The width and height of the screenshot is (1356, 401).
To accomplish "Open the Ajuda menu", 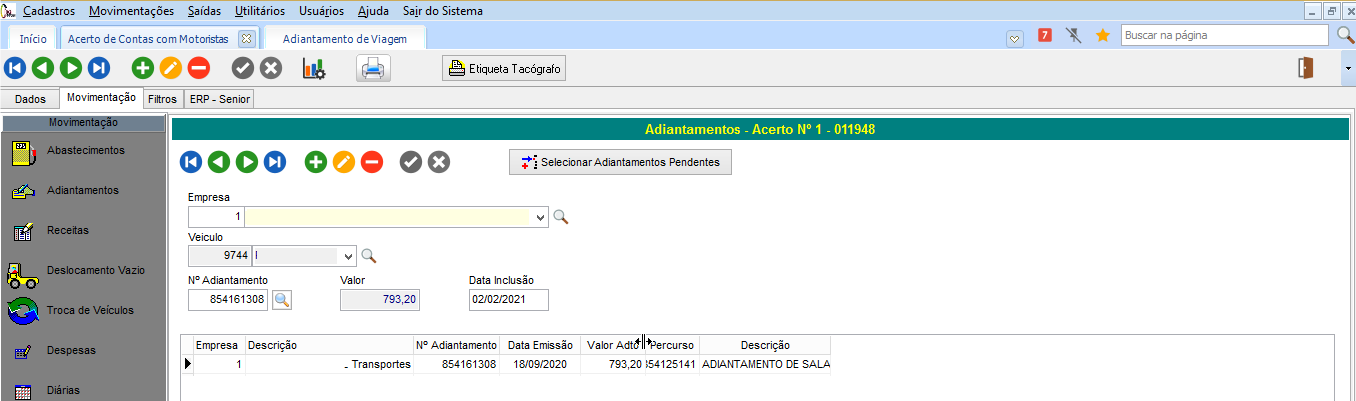I will [x=374, y=11].
